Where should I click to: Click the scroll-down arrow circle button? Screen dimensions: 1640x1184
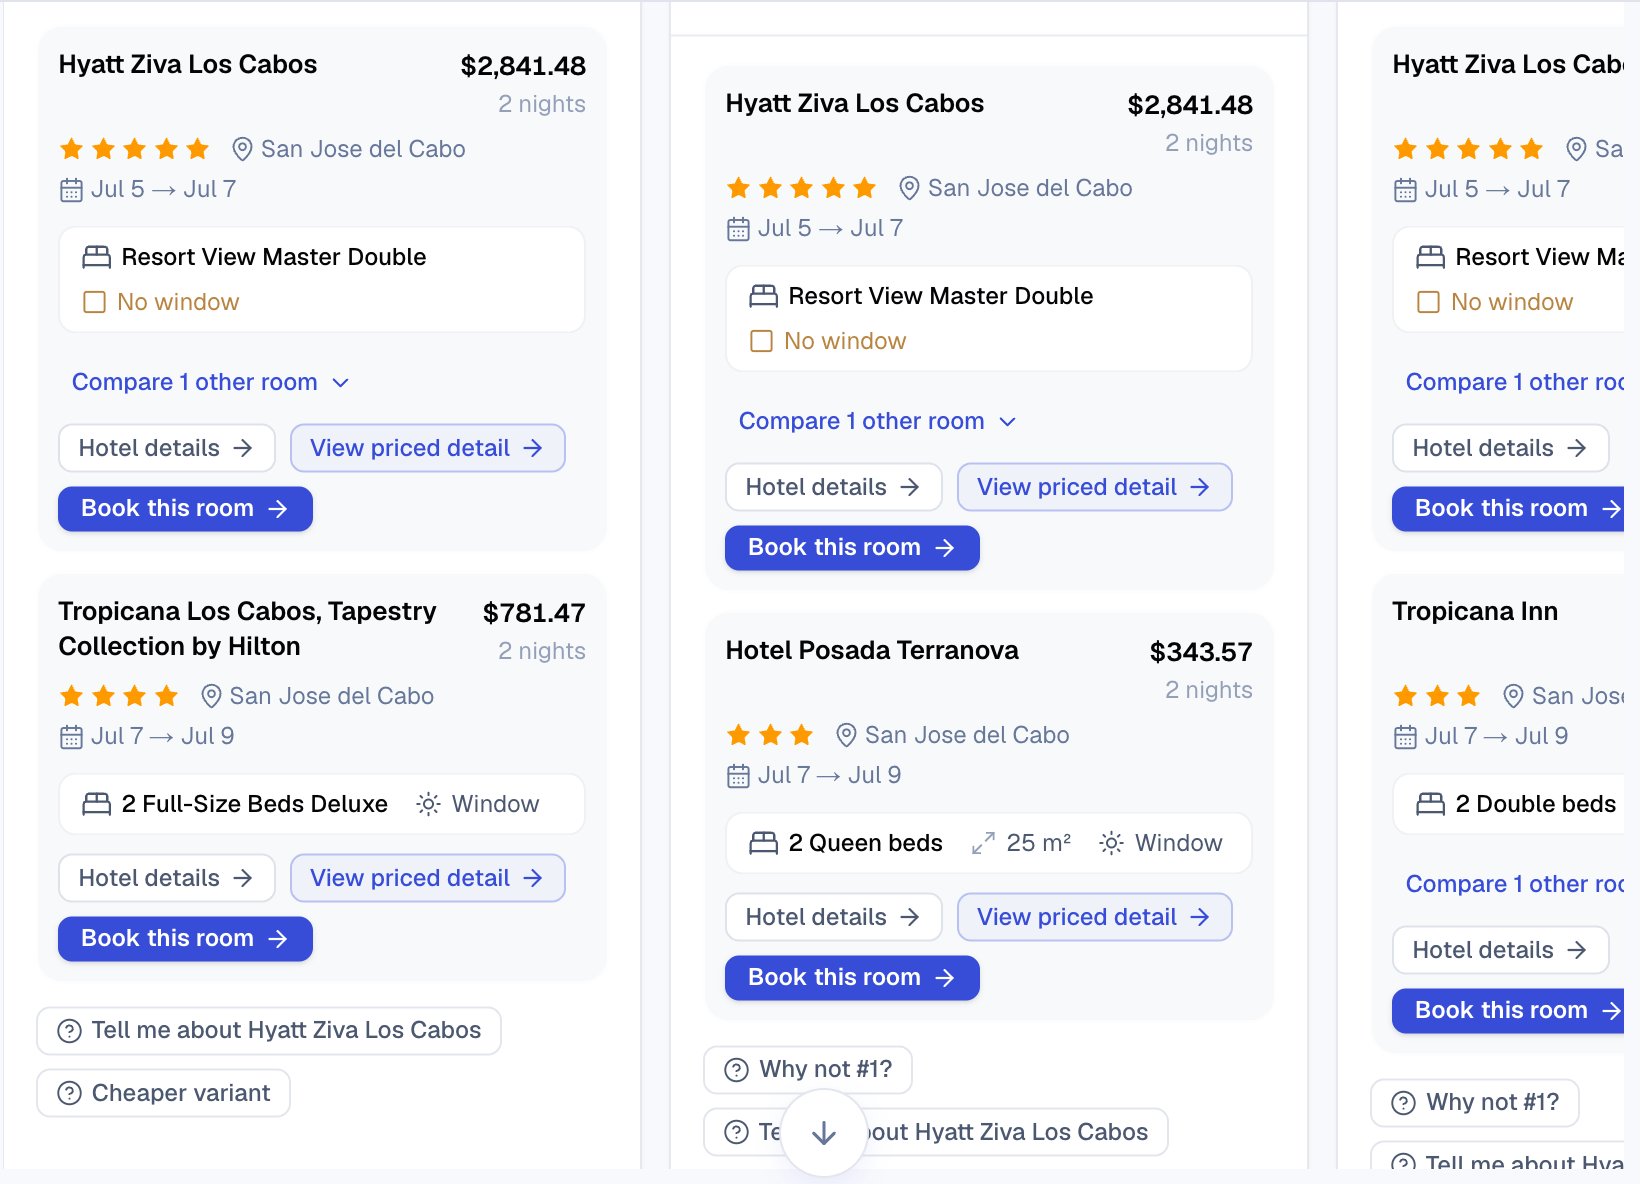coord(823,1132)
